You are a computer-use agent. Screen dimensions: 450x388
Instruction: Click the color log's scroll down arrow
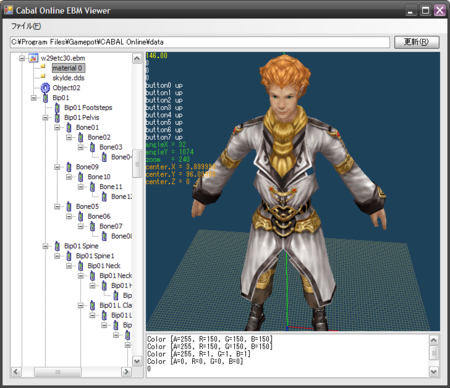pos(434,371)
